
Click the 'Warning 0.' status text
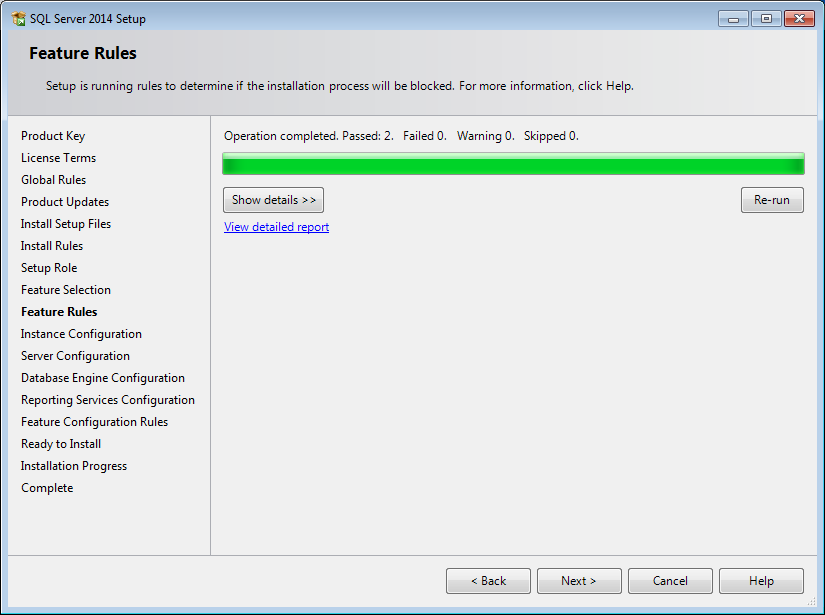coord(486,136)
